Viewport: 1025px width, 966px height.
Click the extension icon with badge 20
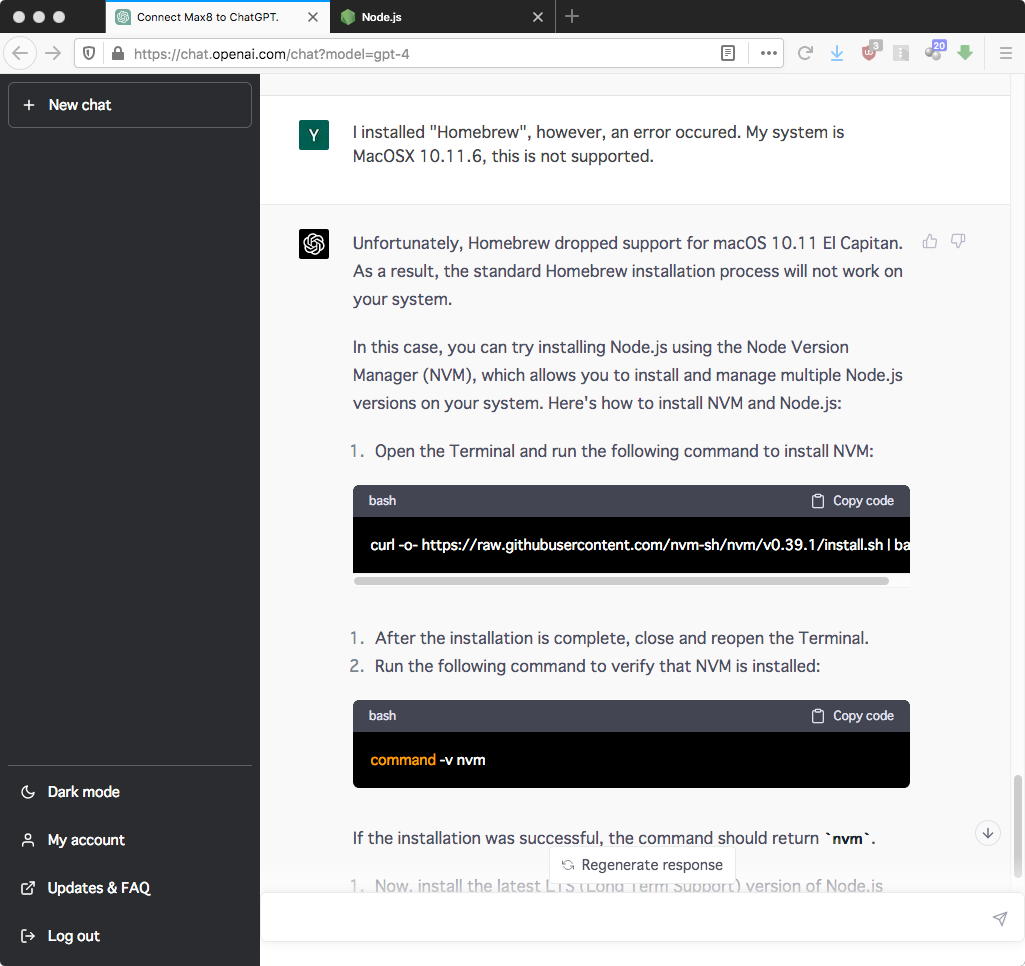coord(935,51)
